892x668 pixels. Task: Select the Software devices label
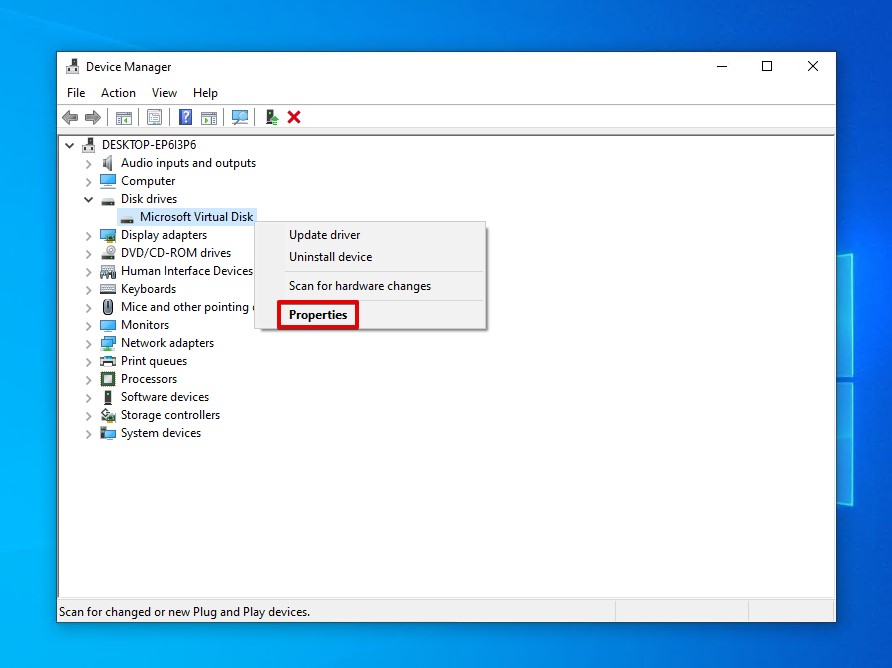tap(164, 397)
